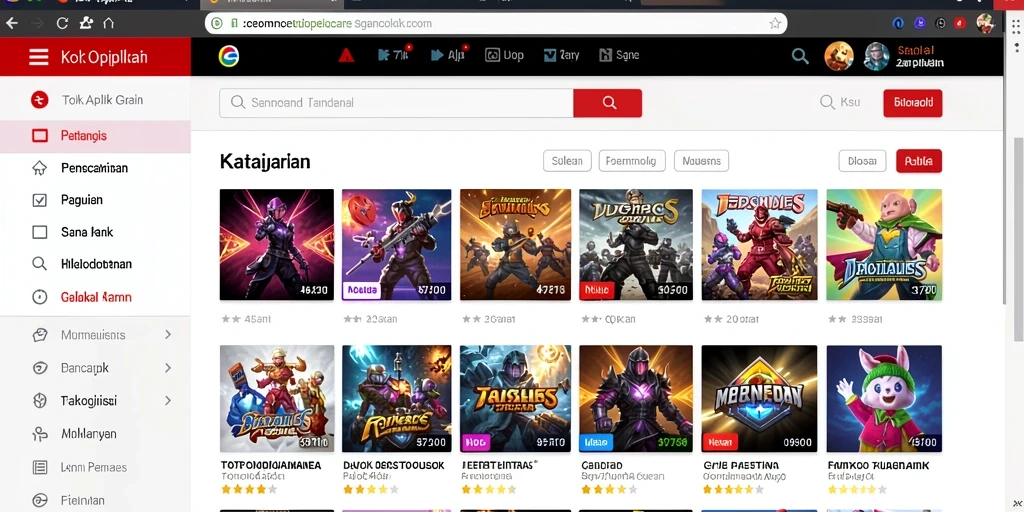Click the red Btloraold button

[912, 103]
